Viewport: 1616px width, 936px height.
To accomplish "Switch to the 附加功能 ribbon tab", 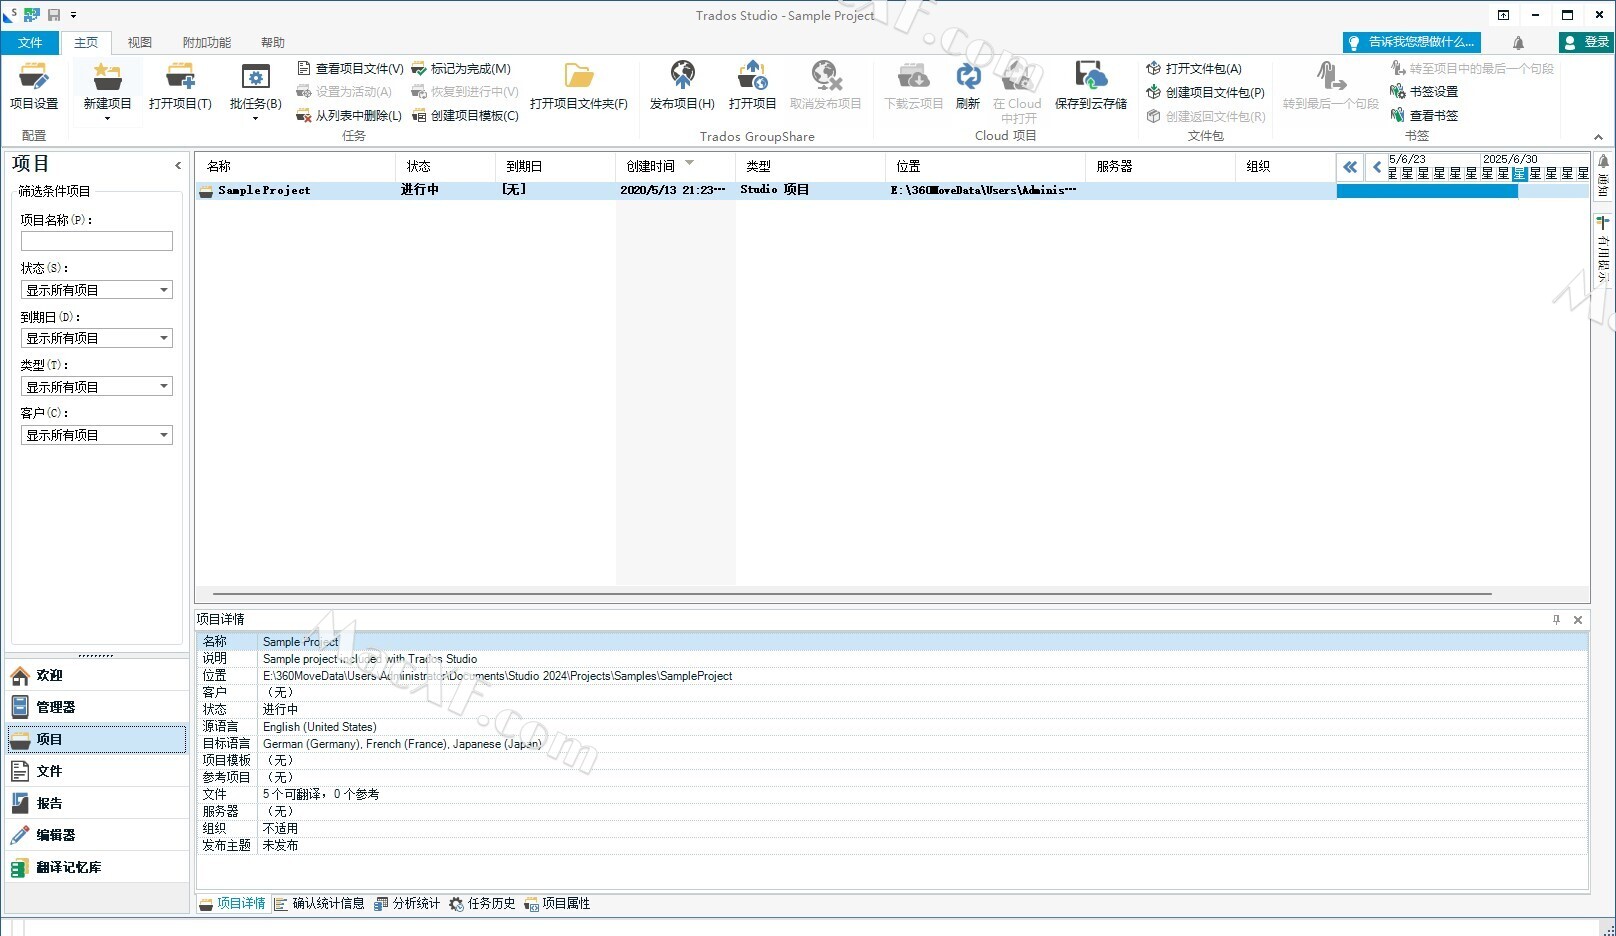I will click(207, 43).
